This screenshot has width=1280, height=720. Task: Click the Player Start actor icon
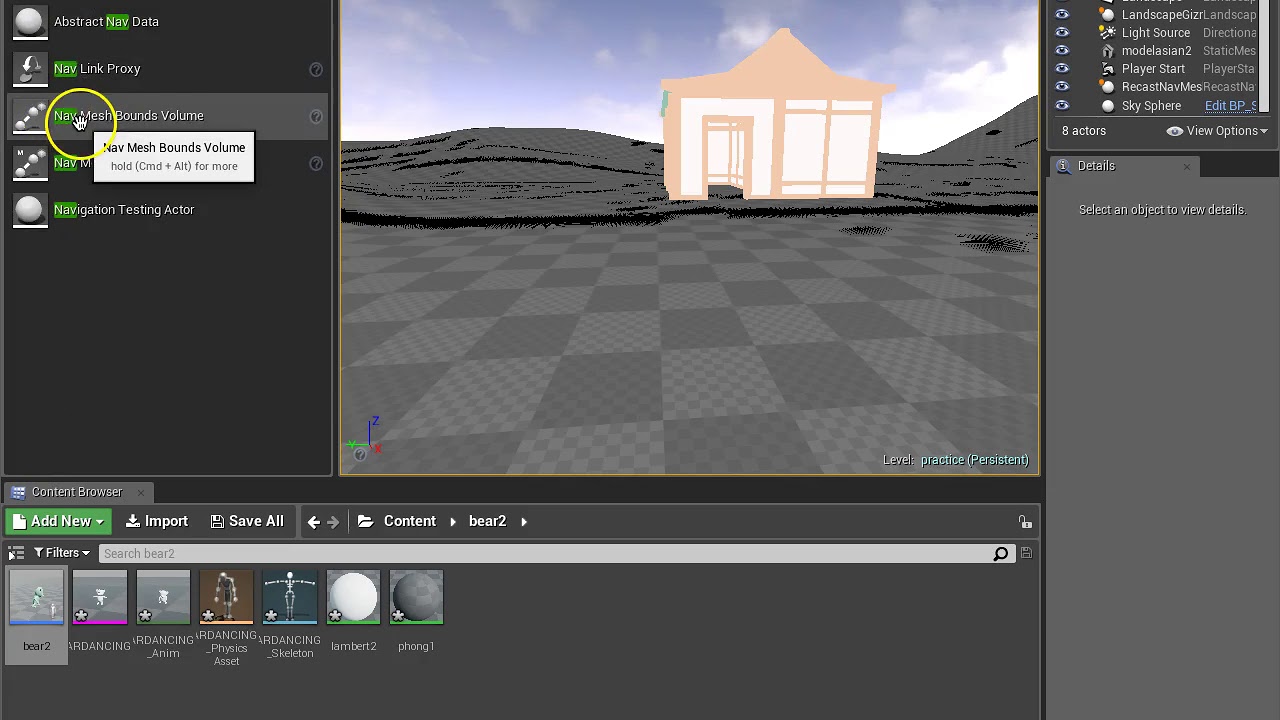point(1107,68)
